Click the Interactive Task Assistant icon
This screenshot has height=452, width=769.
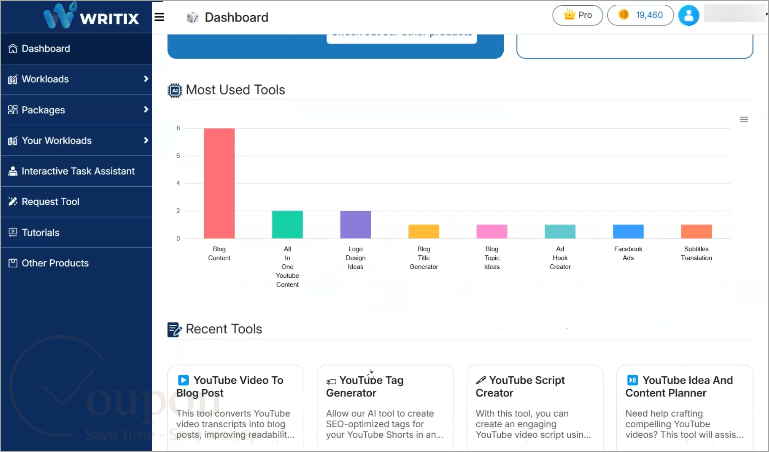coord(13,171)
